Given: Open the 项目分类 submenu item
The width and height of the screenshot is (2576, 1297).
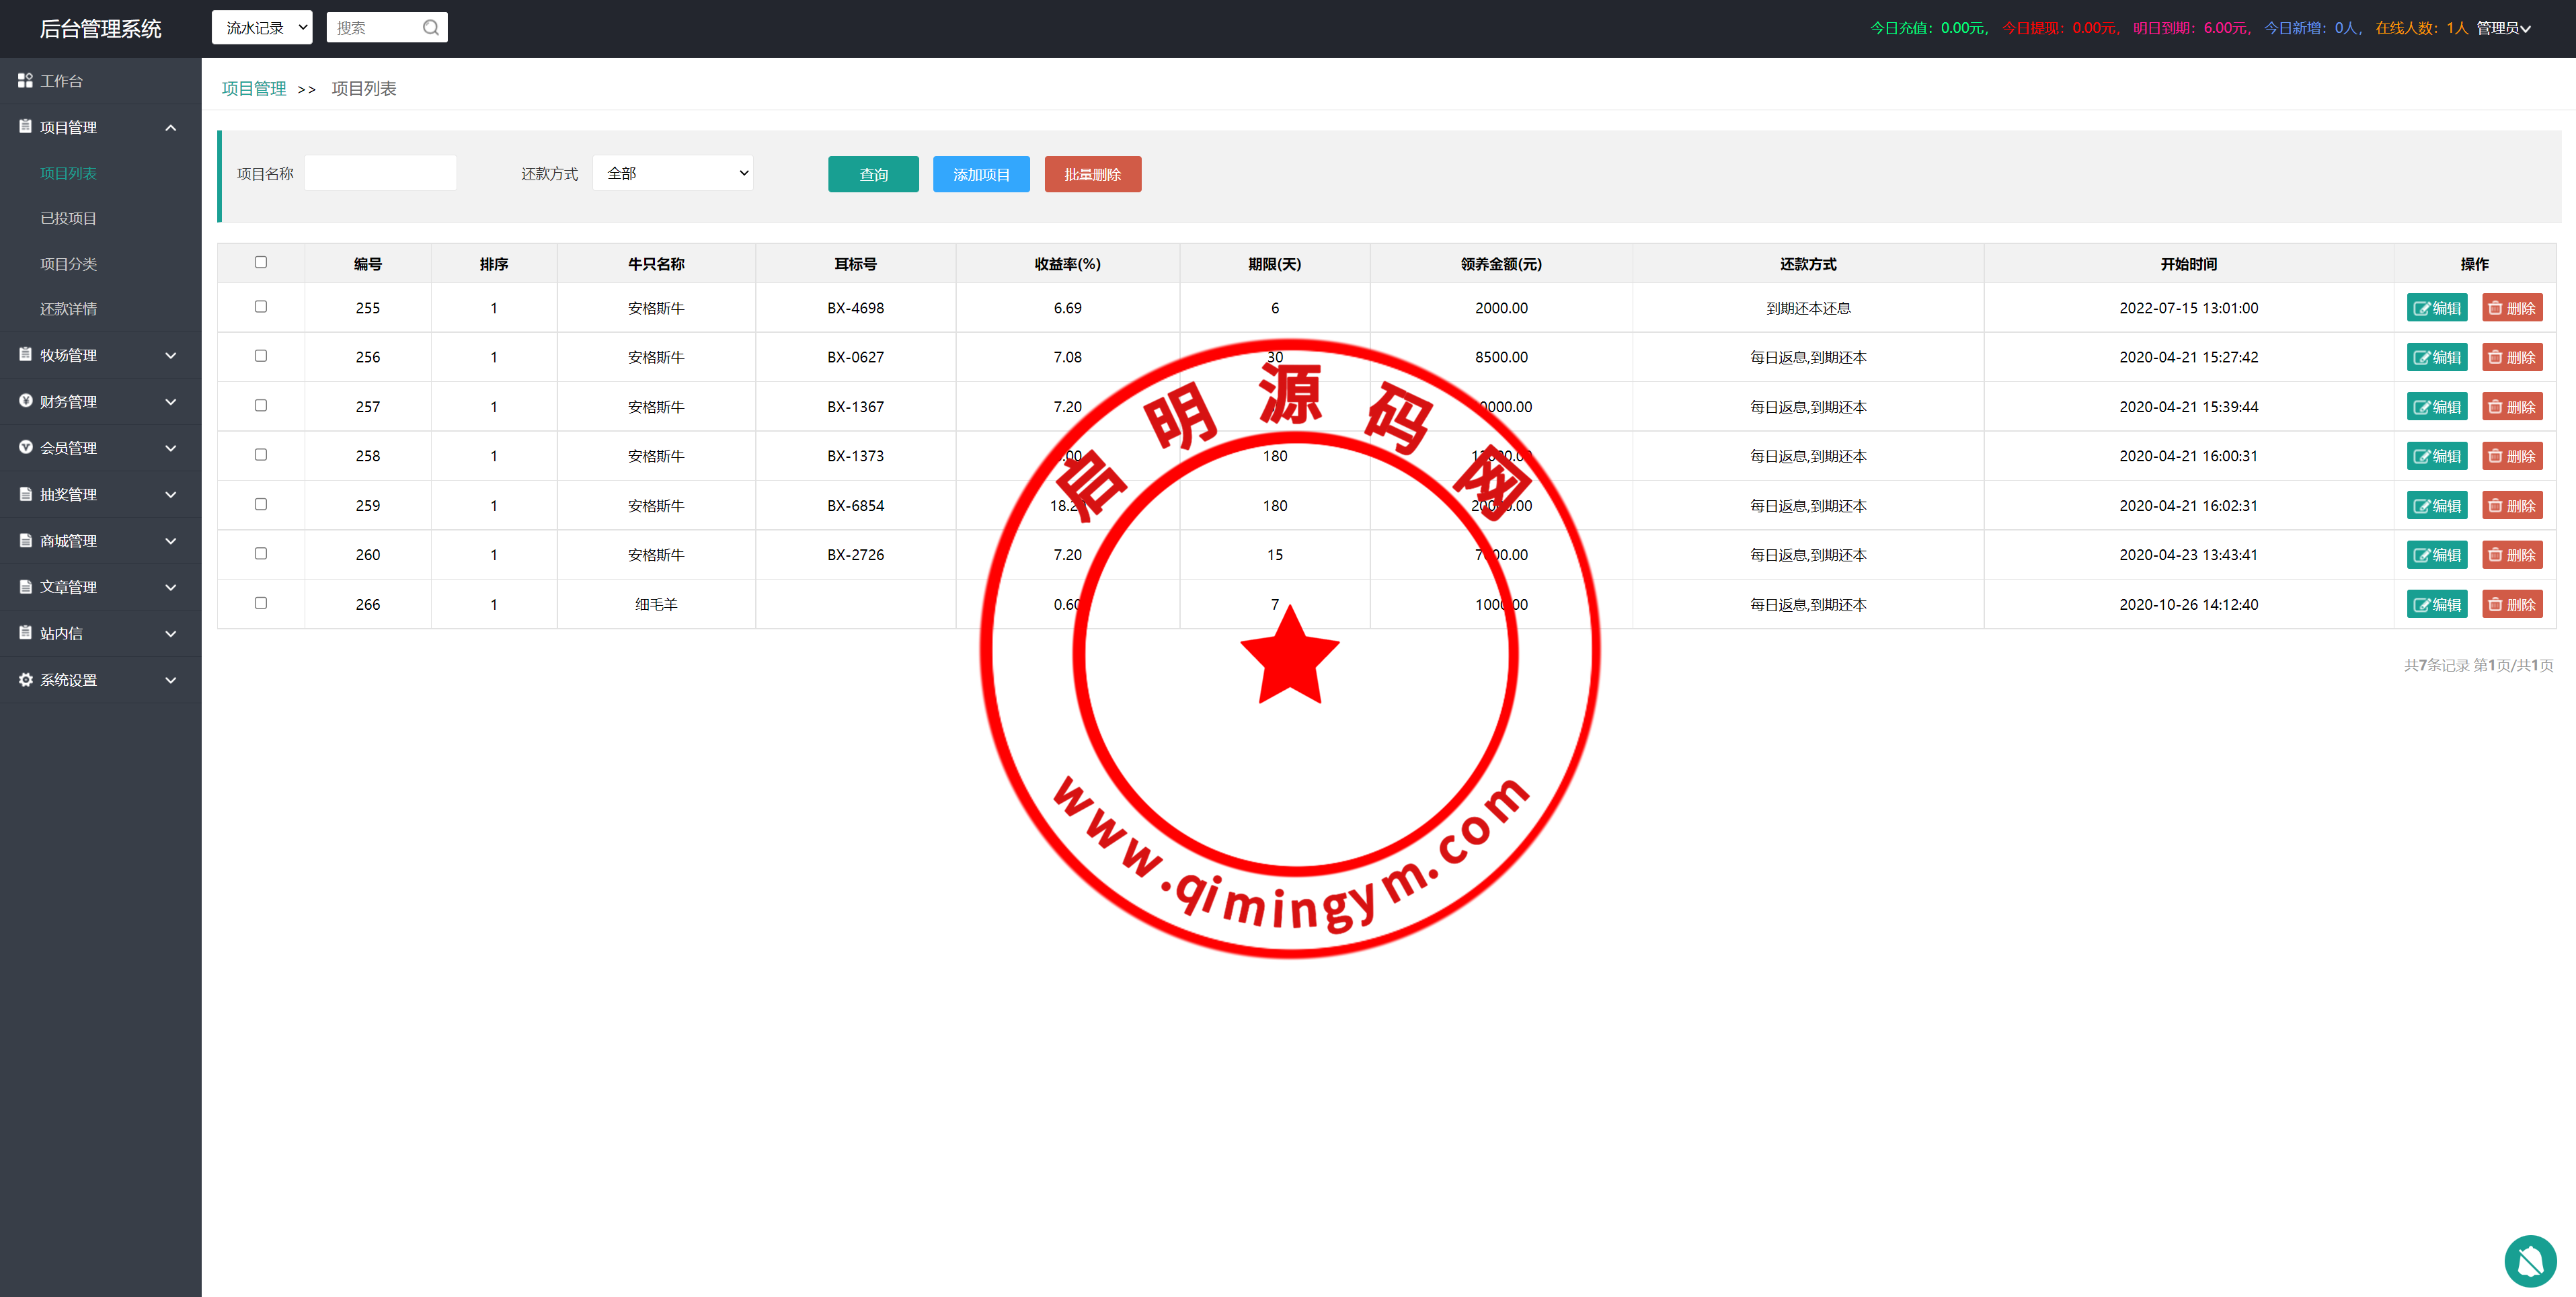Looking at the screenshot, I should [x=68, y=264].
